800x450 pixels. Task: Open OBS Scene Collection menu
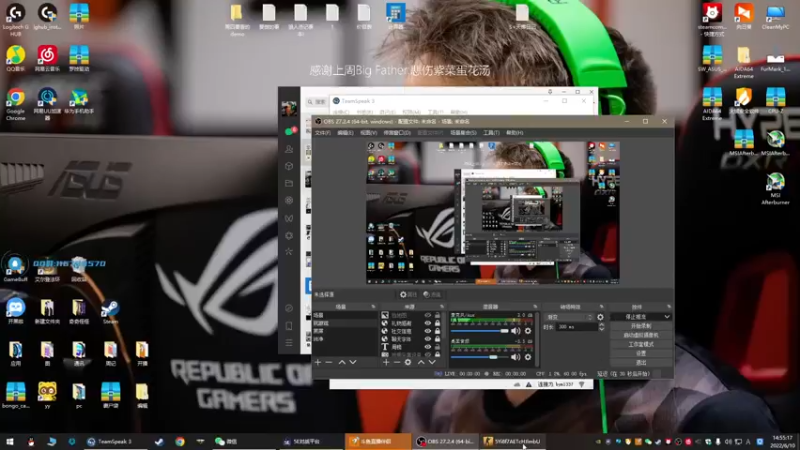(463, 133)
